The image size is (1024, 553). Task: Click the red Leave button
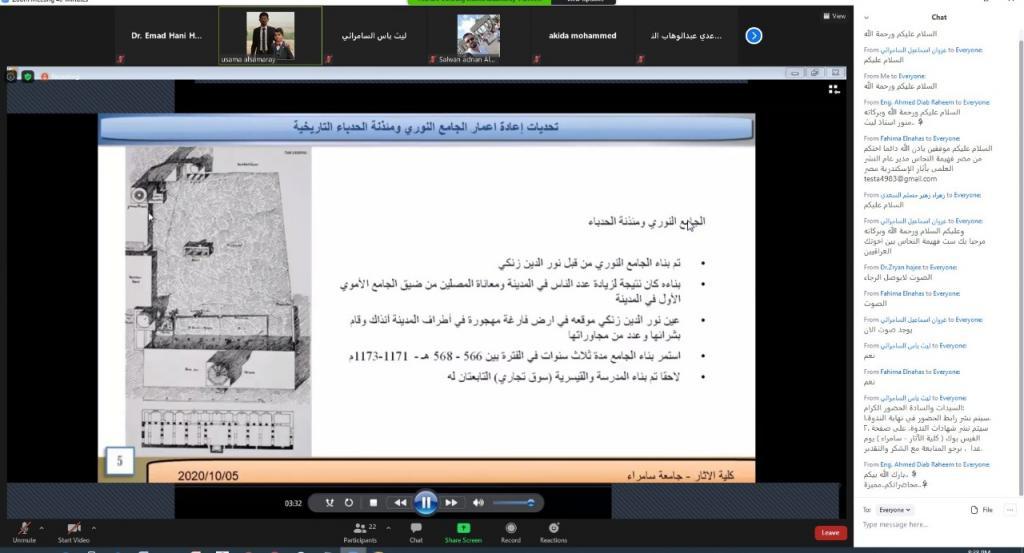[x=830, y=533]
